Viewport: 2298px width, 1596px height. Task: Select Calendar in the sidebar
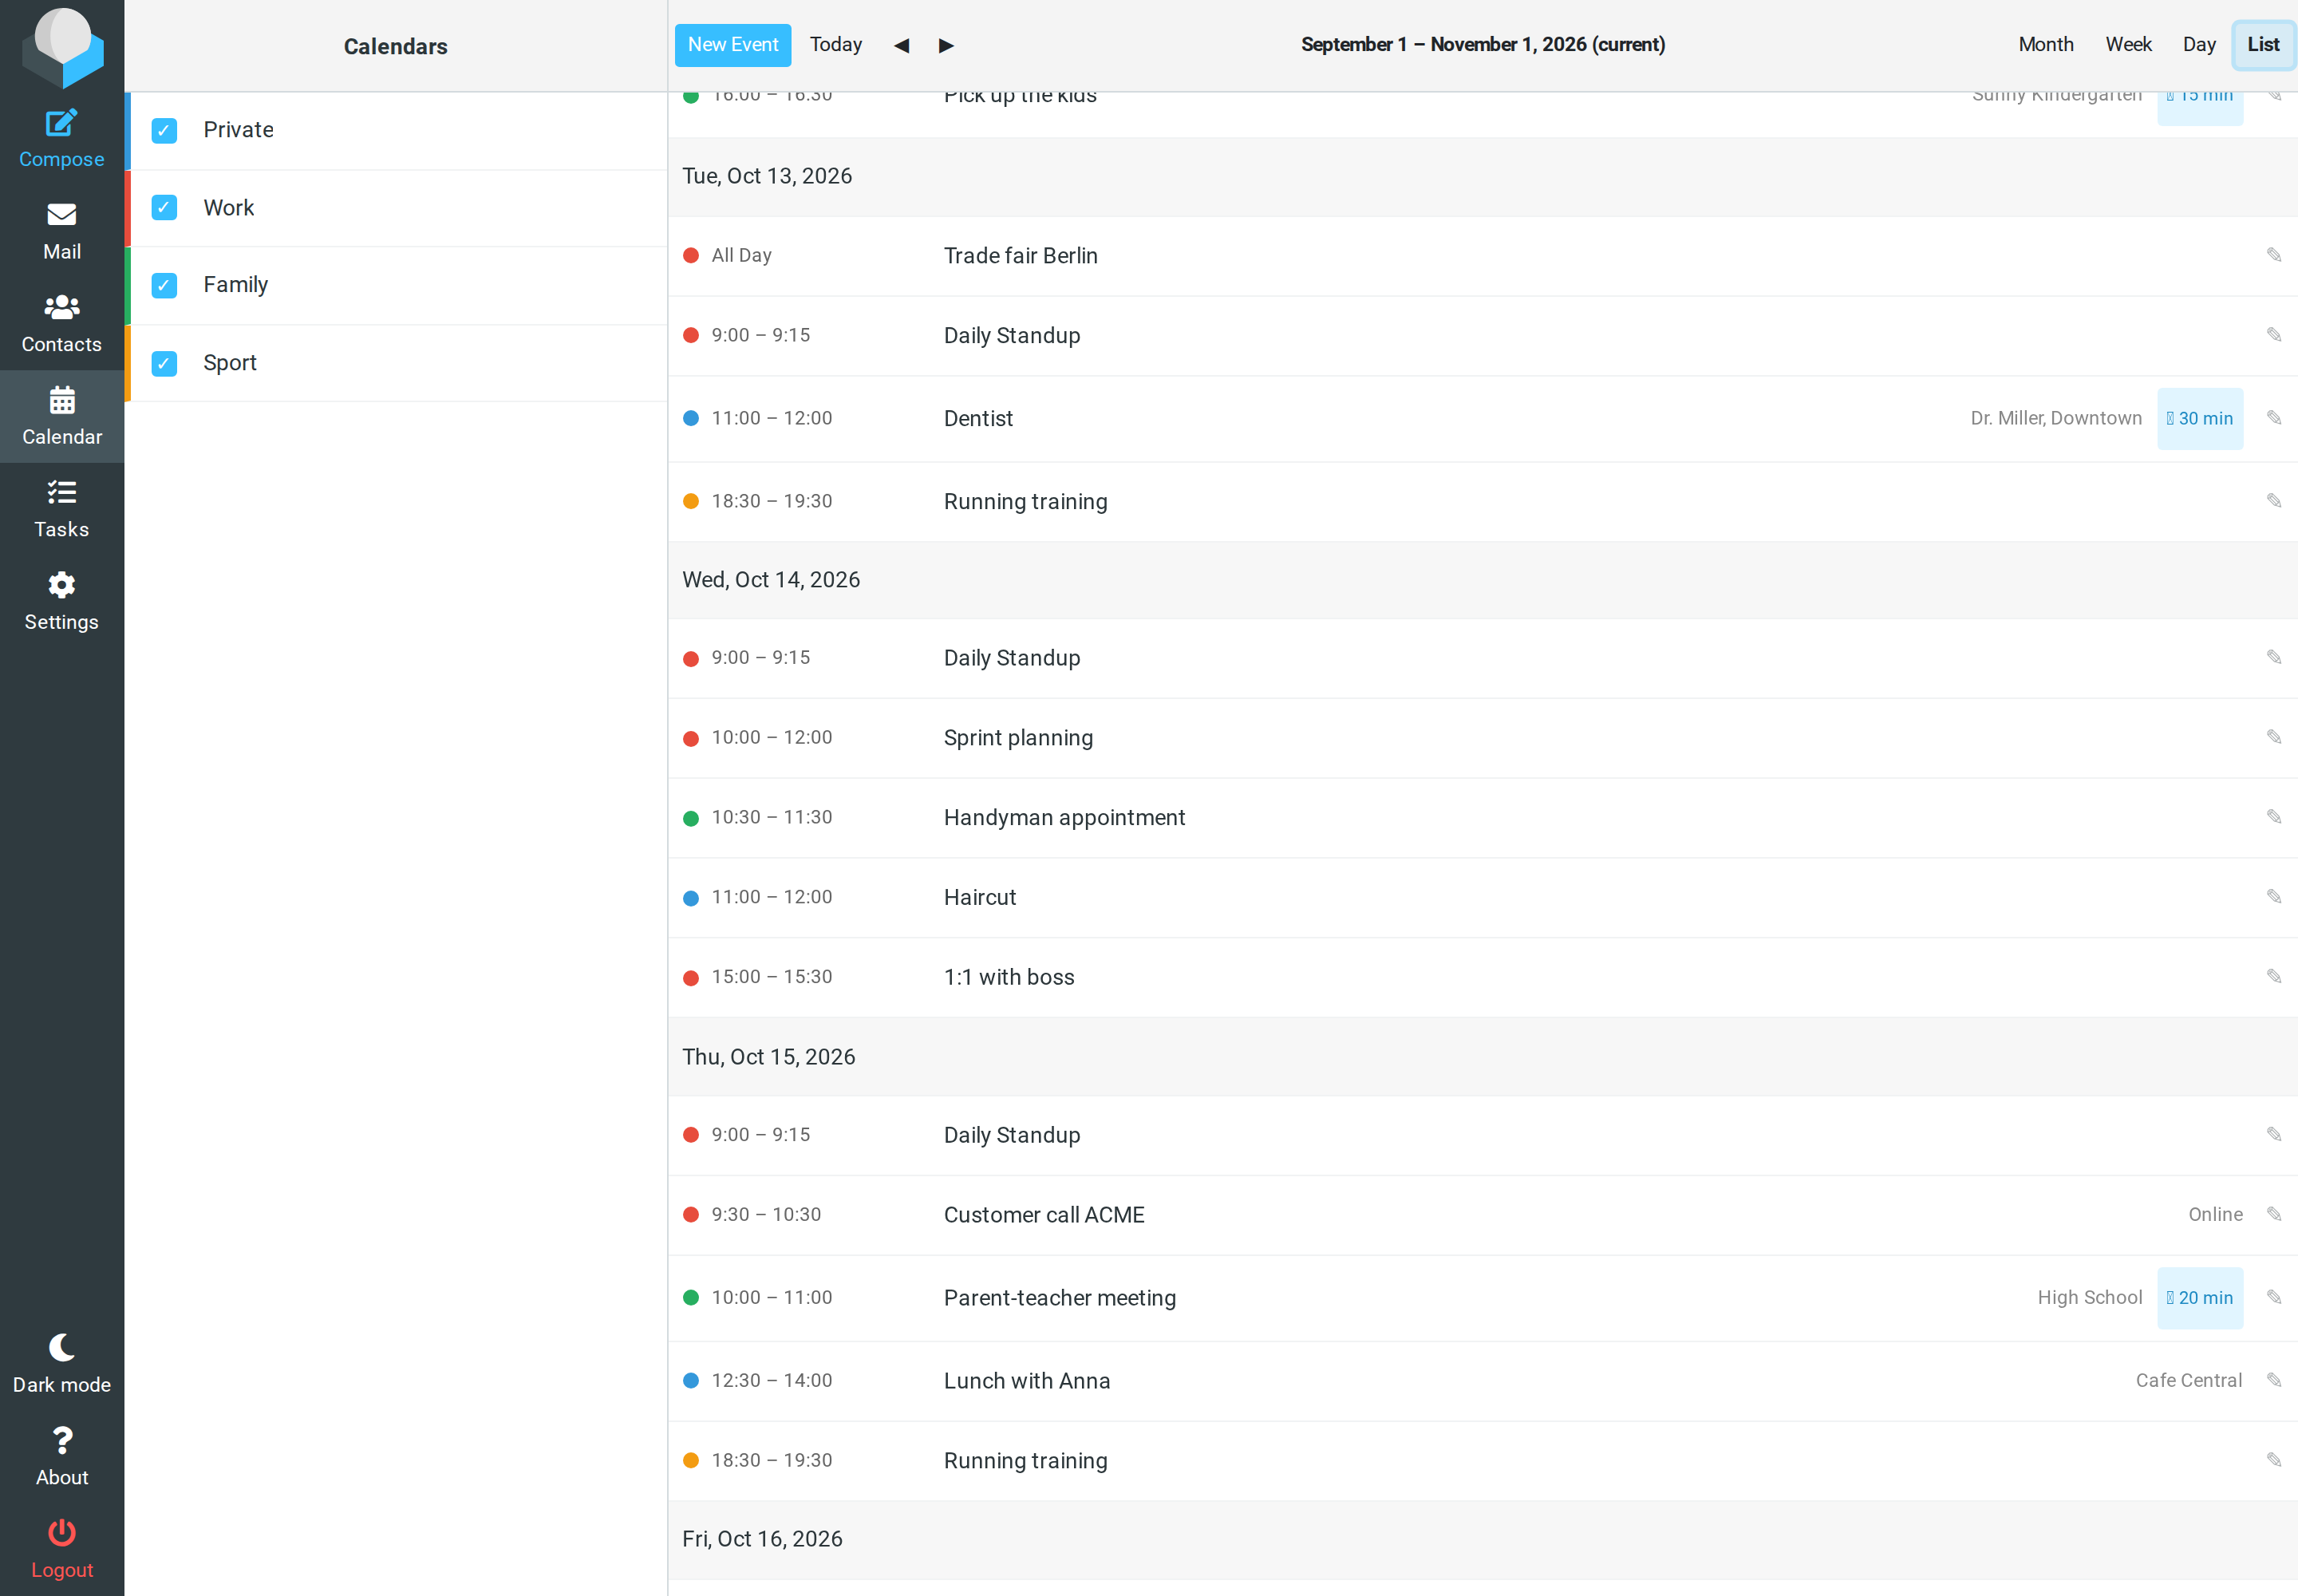coord(61,416)
